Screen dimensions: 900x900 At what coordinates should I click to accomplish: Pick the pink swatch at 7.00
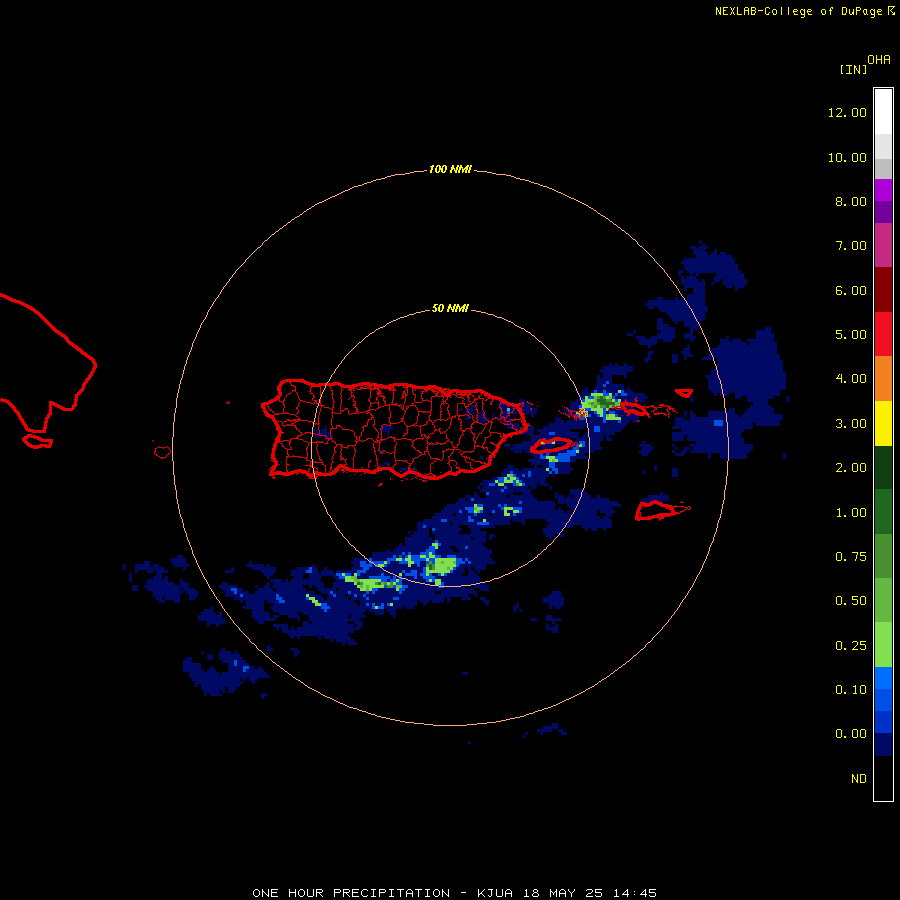click(x=883, y=245)
